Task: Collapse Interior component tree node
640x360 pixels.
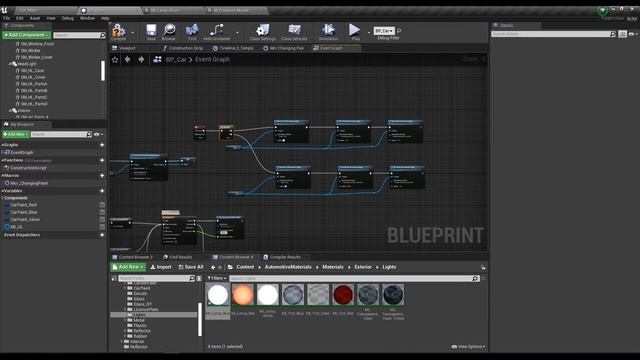Action: tap(10, 111)
